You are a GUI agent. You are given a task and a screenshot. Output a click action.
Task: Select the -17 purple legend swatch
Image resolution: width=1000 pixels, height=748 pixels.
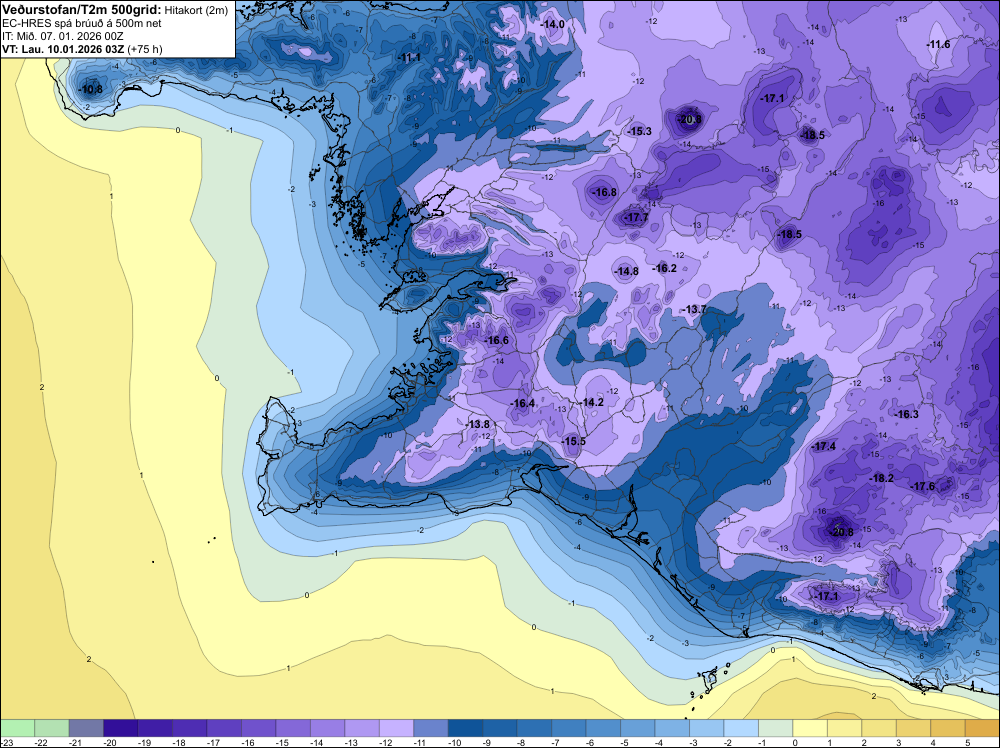tap(224, 728)
